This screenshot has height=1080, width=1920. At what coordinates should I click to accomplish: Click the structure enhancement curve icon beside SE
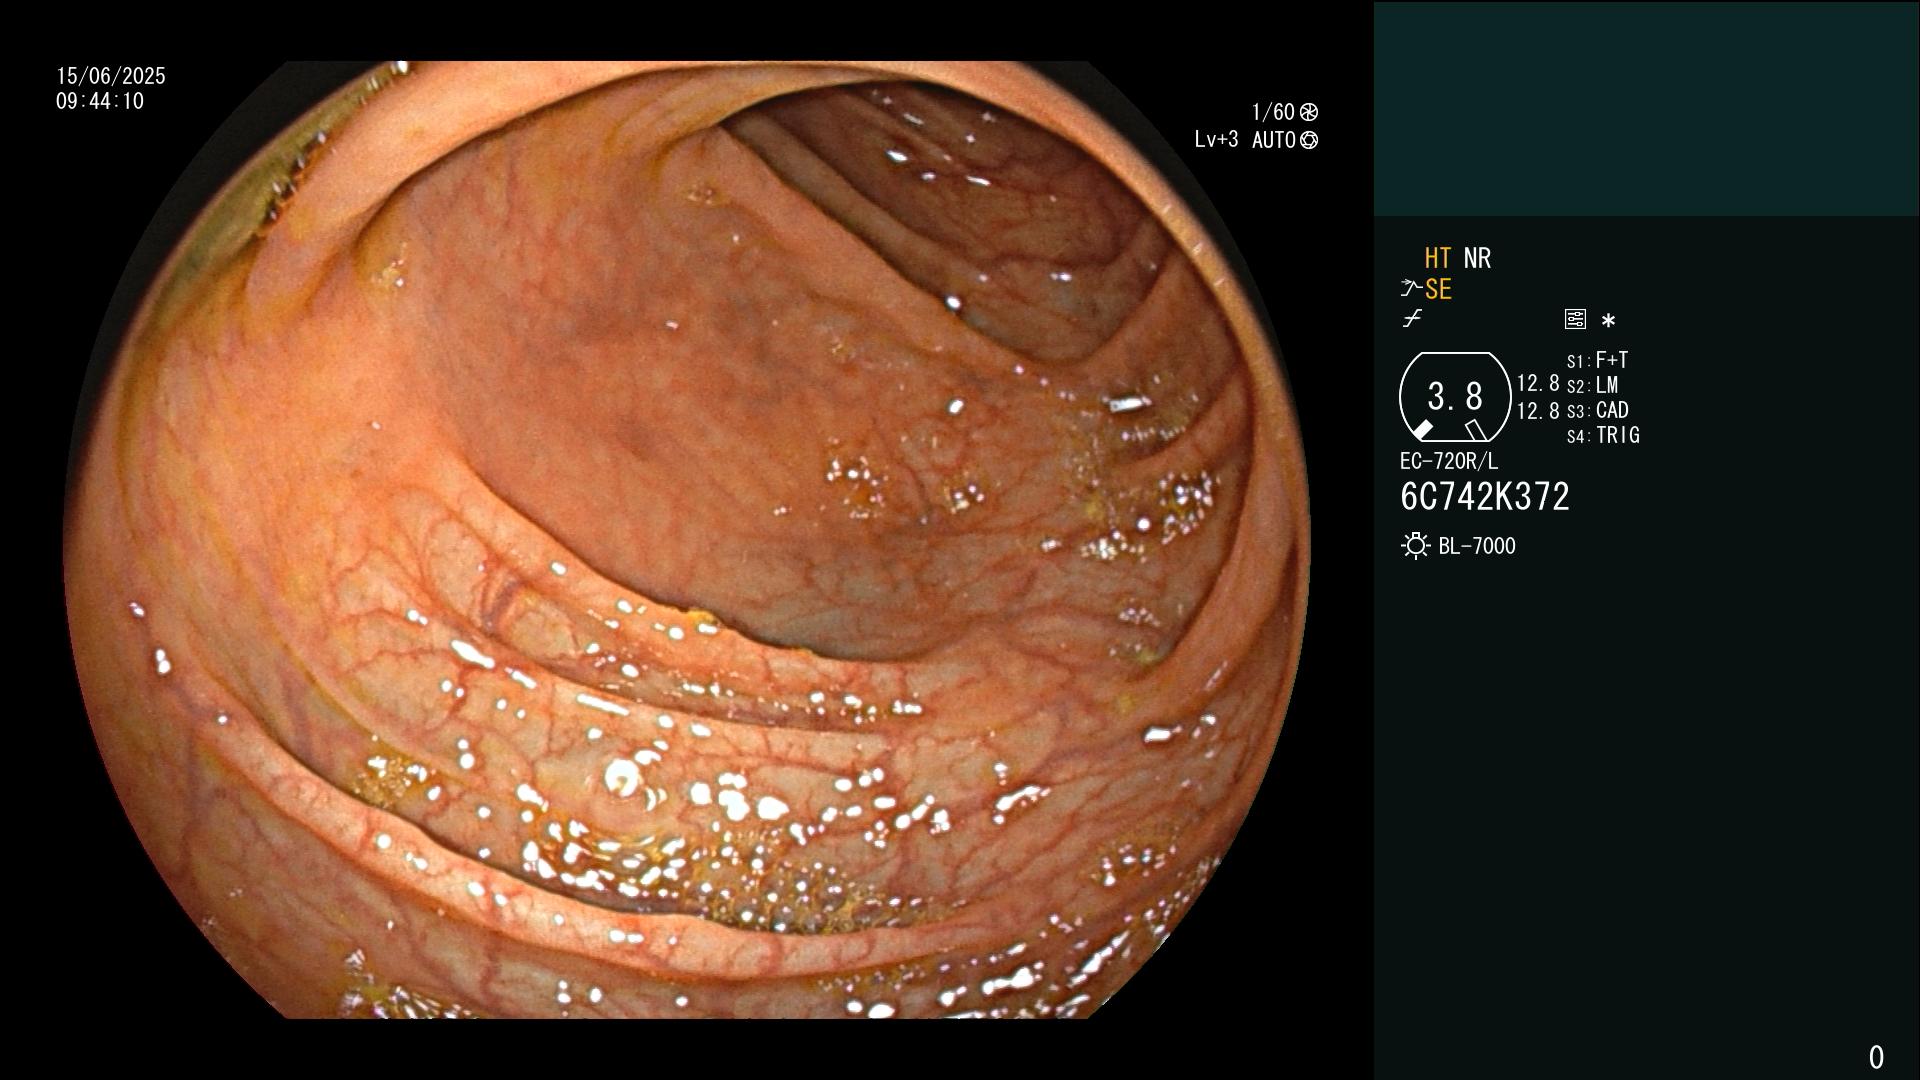click(x=1411, y=289)
